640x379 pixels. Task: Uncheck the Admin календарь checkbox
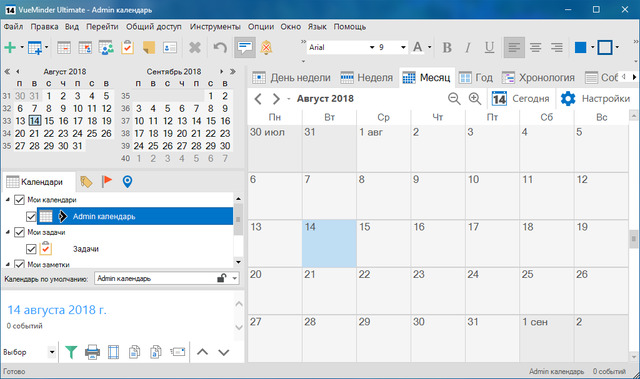pyautogui.click(x=31, y=216)
